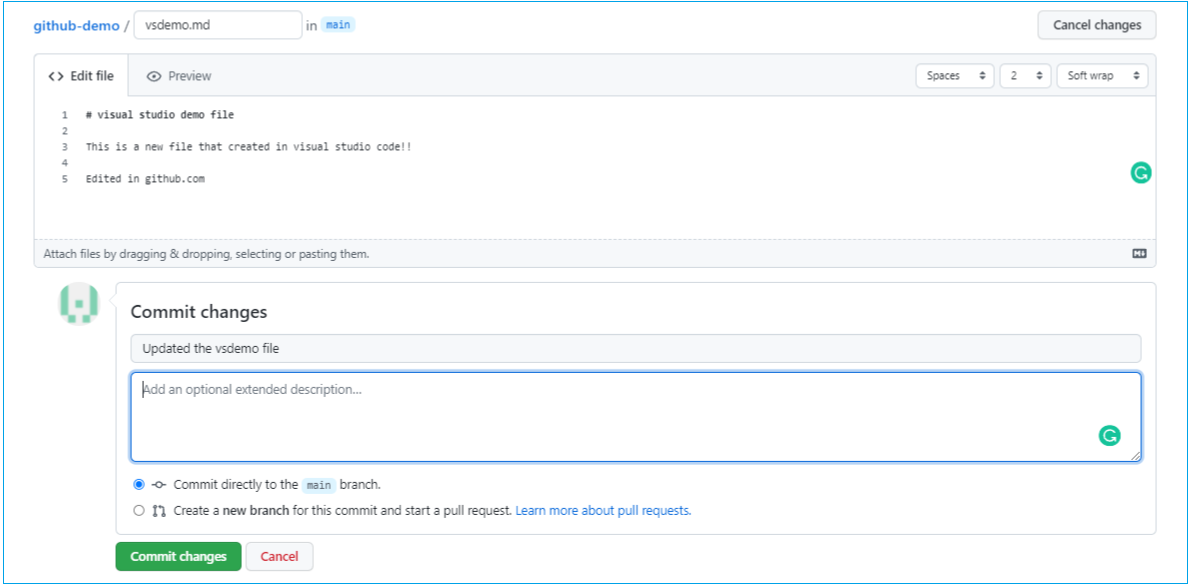The height and width of the screenshot is (584, 1188).
Task: Open the indent size dropdown showing 2
Action: [x=1025, y=76]
